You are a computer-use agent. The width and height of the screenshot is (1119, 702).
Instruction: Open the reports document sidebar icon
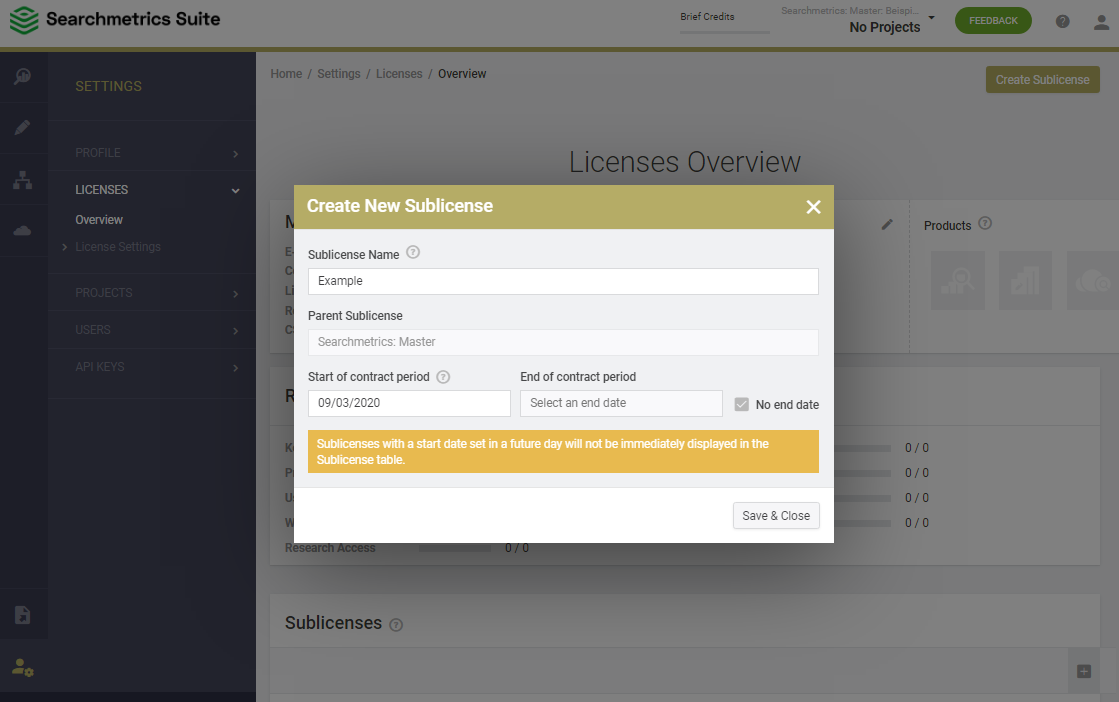point(23,614)
